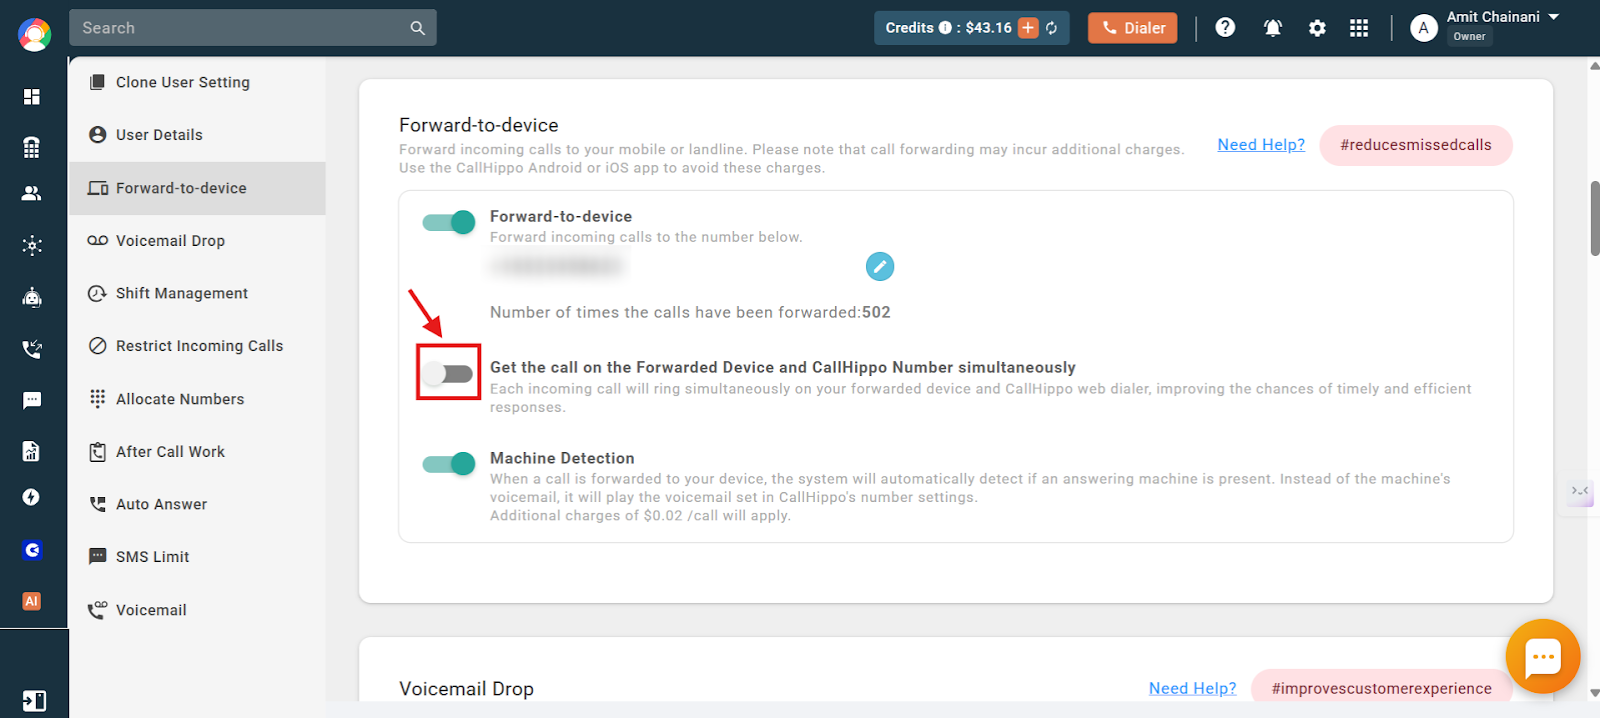This screenshot has height=718, width=1600.
Task: Open the messages chat icon in the left rail
Action: click(32, 400)
